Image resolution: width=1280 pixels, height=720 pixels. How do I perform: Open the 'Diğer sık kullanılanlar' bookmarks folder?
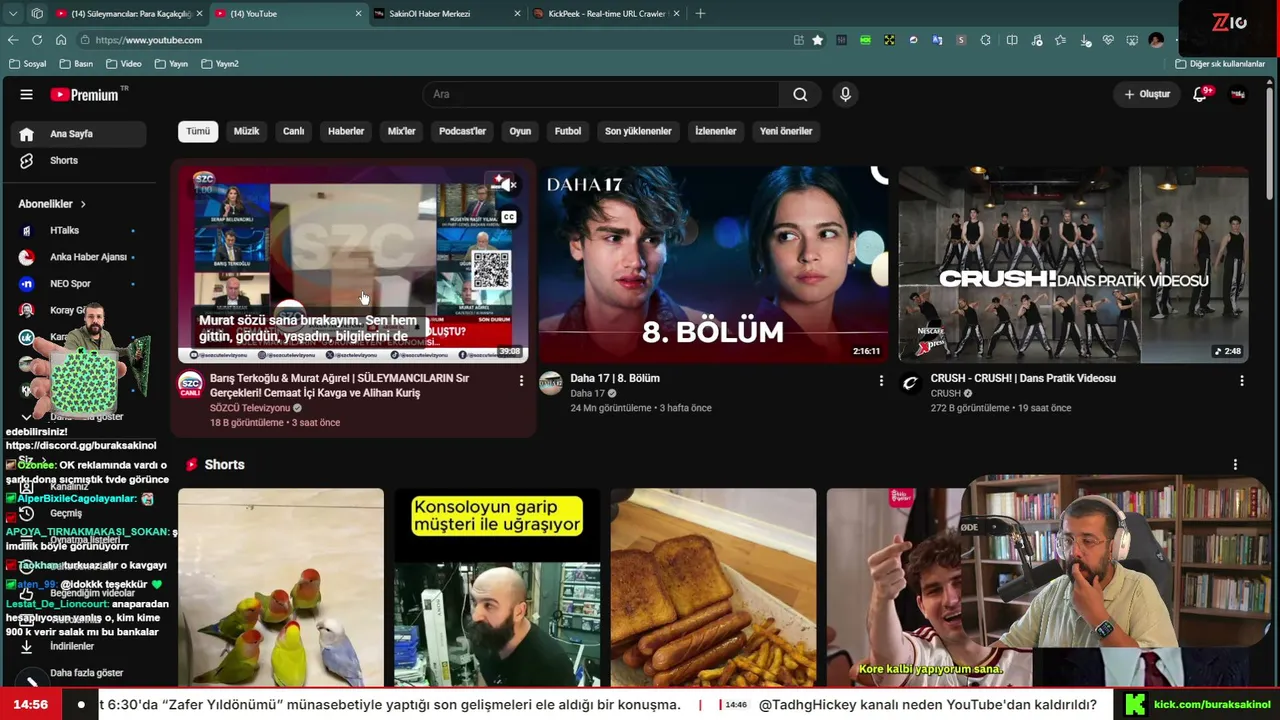pos(1221,64)
